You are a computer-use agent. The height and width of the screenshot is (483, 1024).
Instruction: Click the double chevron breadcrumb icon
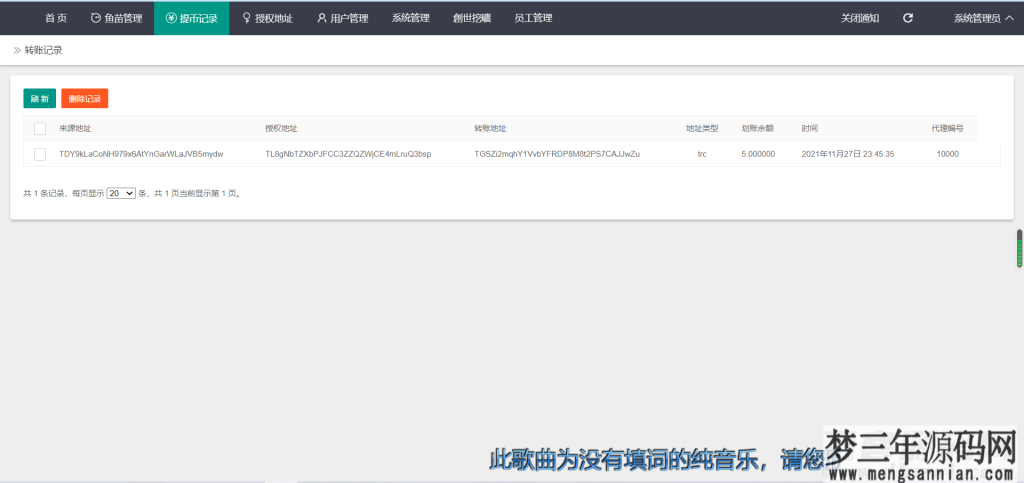17,50
